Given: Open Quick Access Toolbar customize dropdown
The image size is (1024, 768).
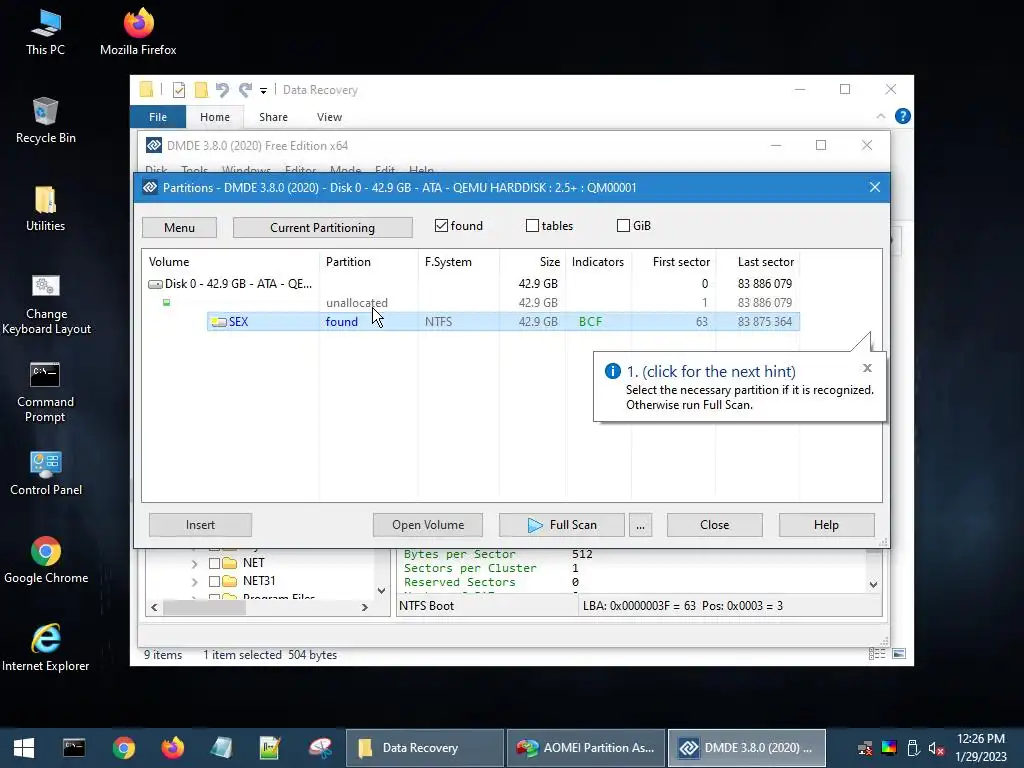Looking at the screenshot, I should click(263, 90).
